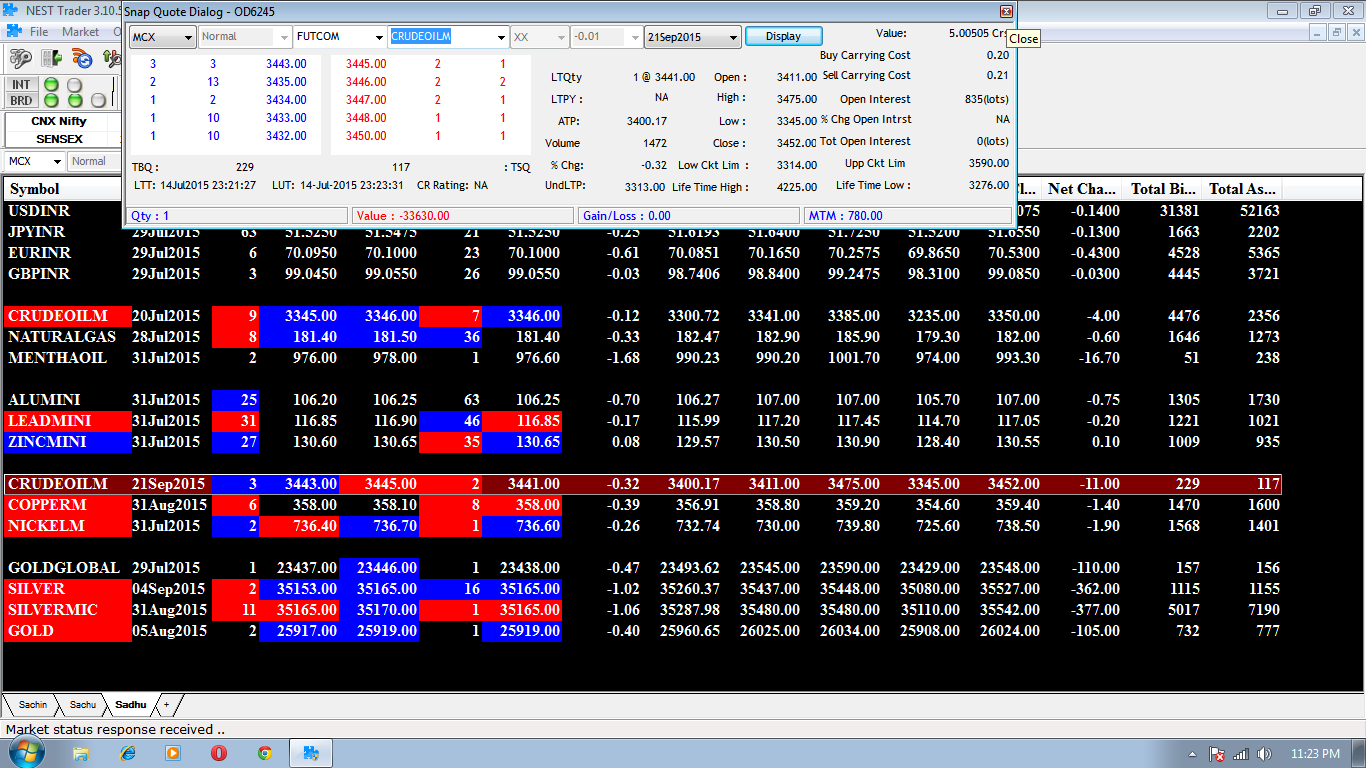Screen dimensions: 1366x768
Task: Click the volume speaker tray icon
Action: pos(1265,753)
